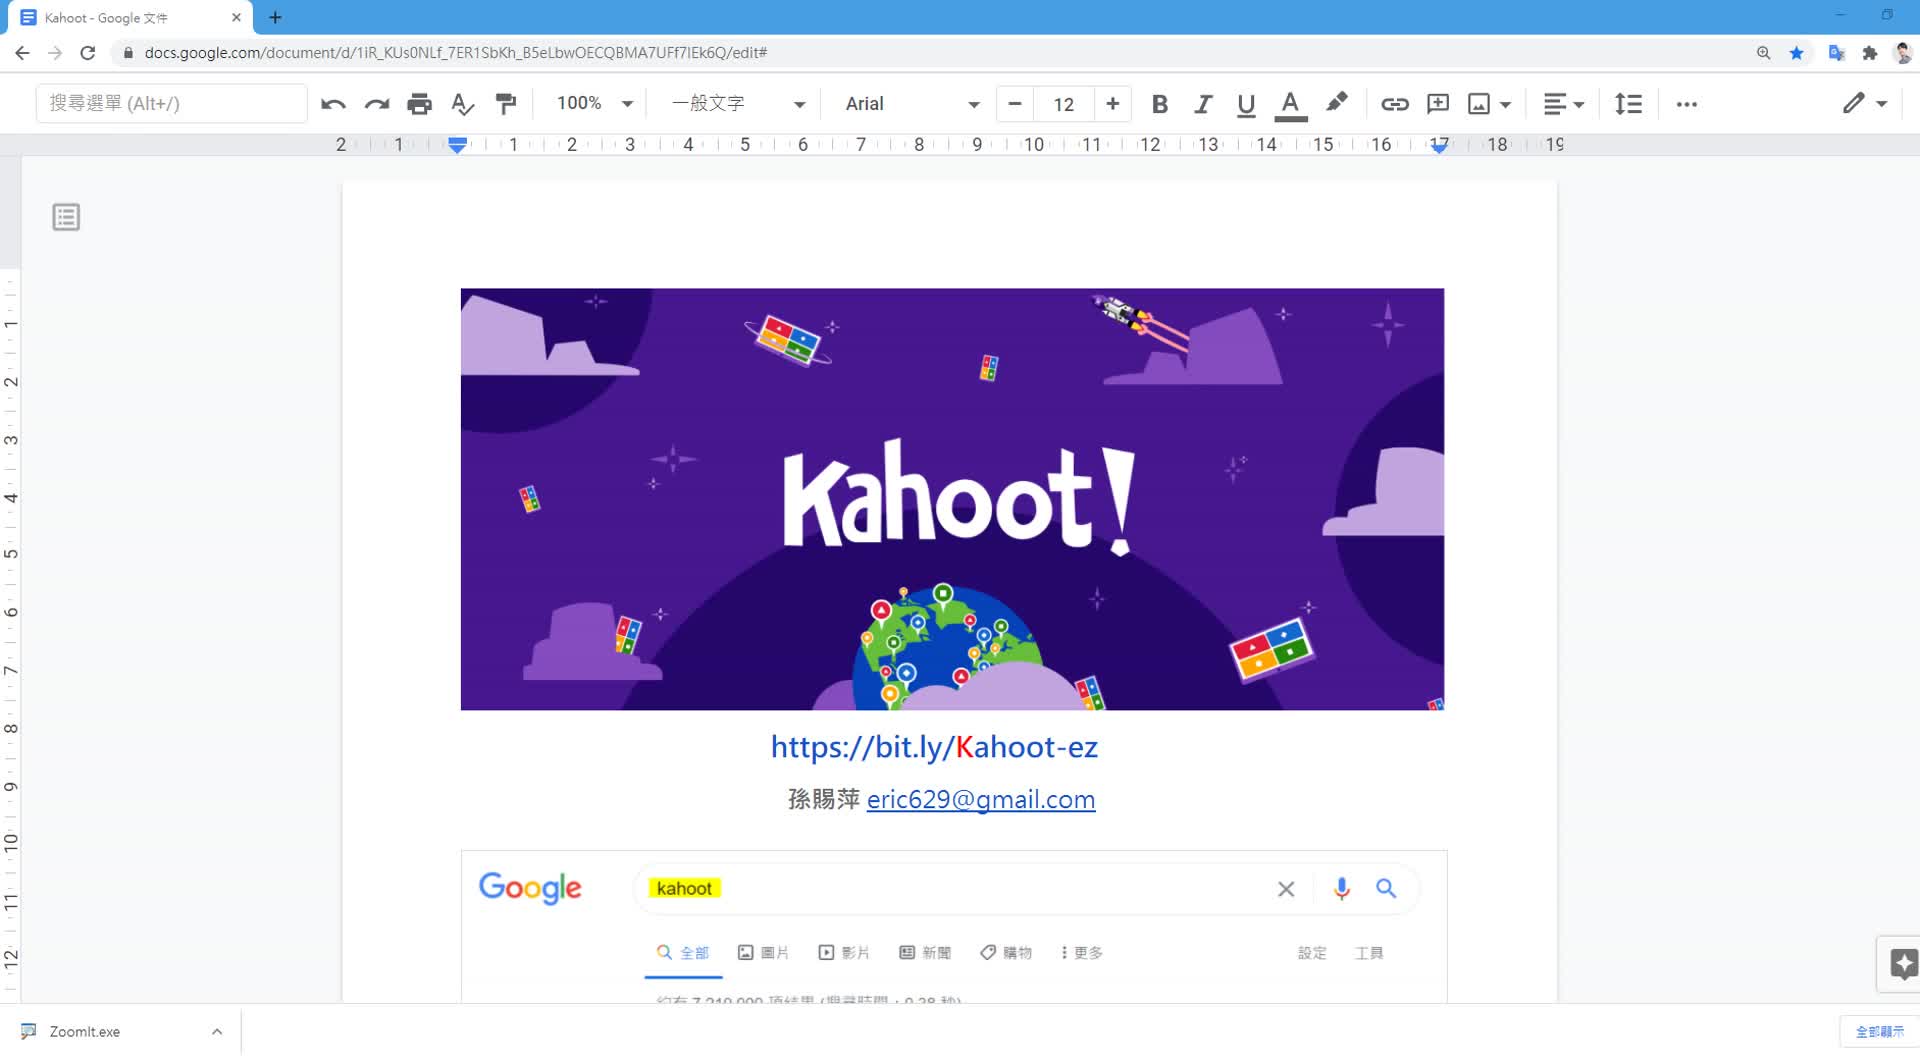Toggle underline formatting

click(1246, 104)
